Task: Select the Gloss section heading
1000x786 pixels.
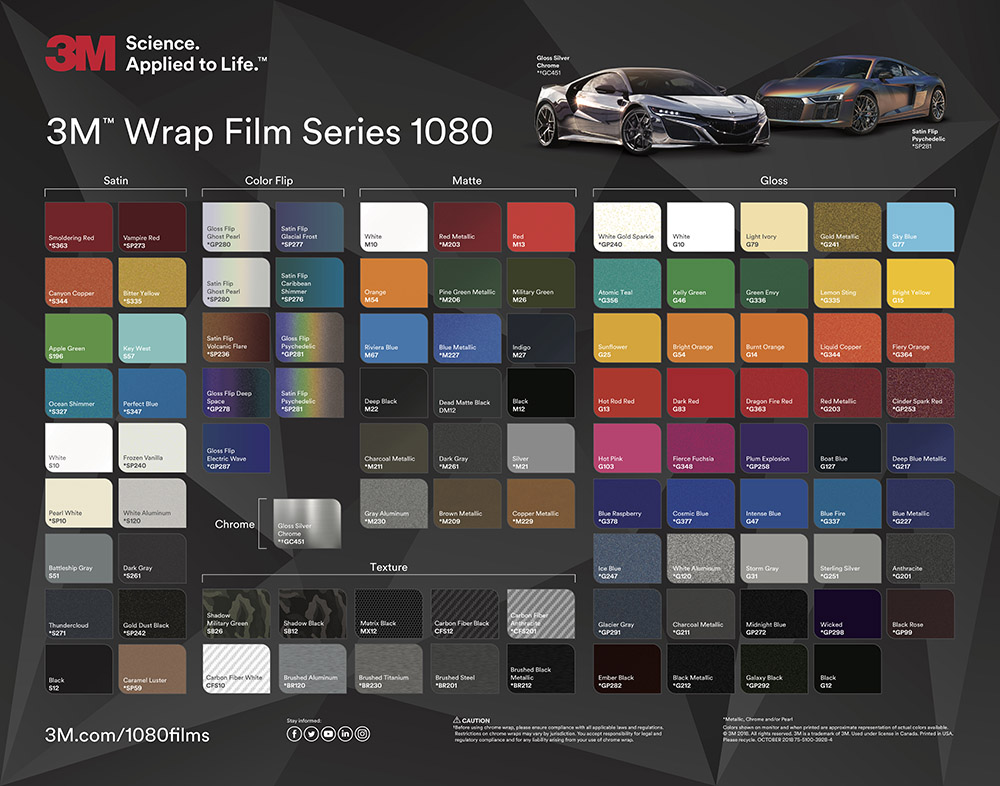Action: 774,181
